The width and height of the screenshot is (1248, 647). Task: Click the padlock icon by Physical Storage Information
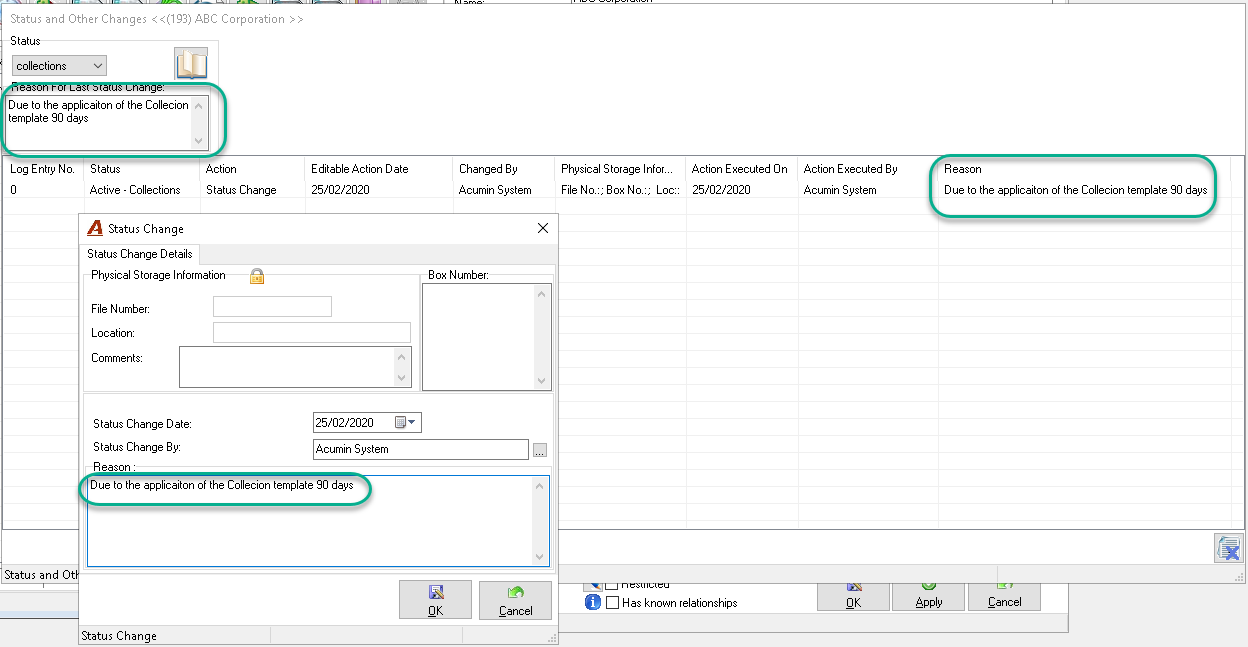(x=257, y=276)
